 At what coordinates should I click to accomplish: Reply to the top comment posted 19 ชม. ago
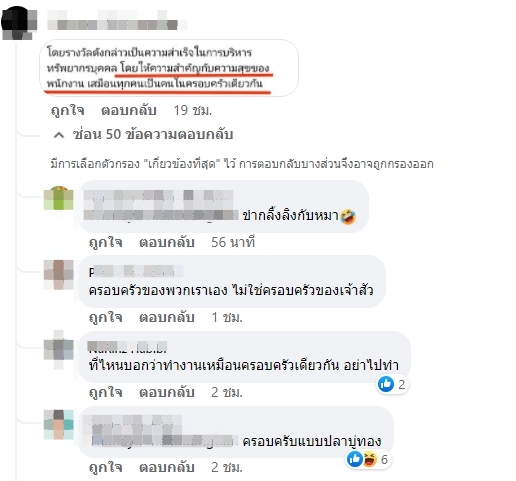tap(129, 110)
